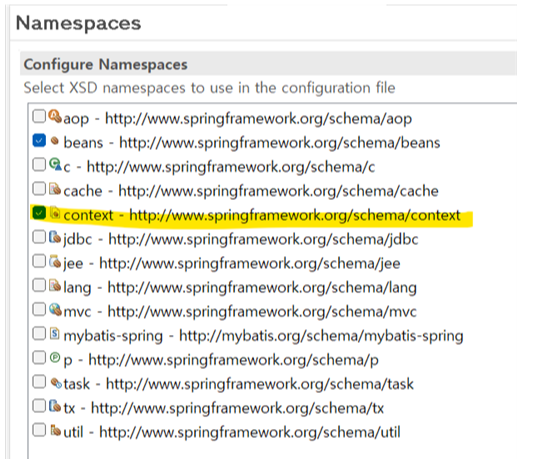Click the aop namespace icon
The image size is (535, 459).
(x=55, y=116)
